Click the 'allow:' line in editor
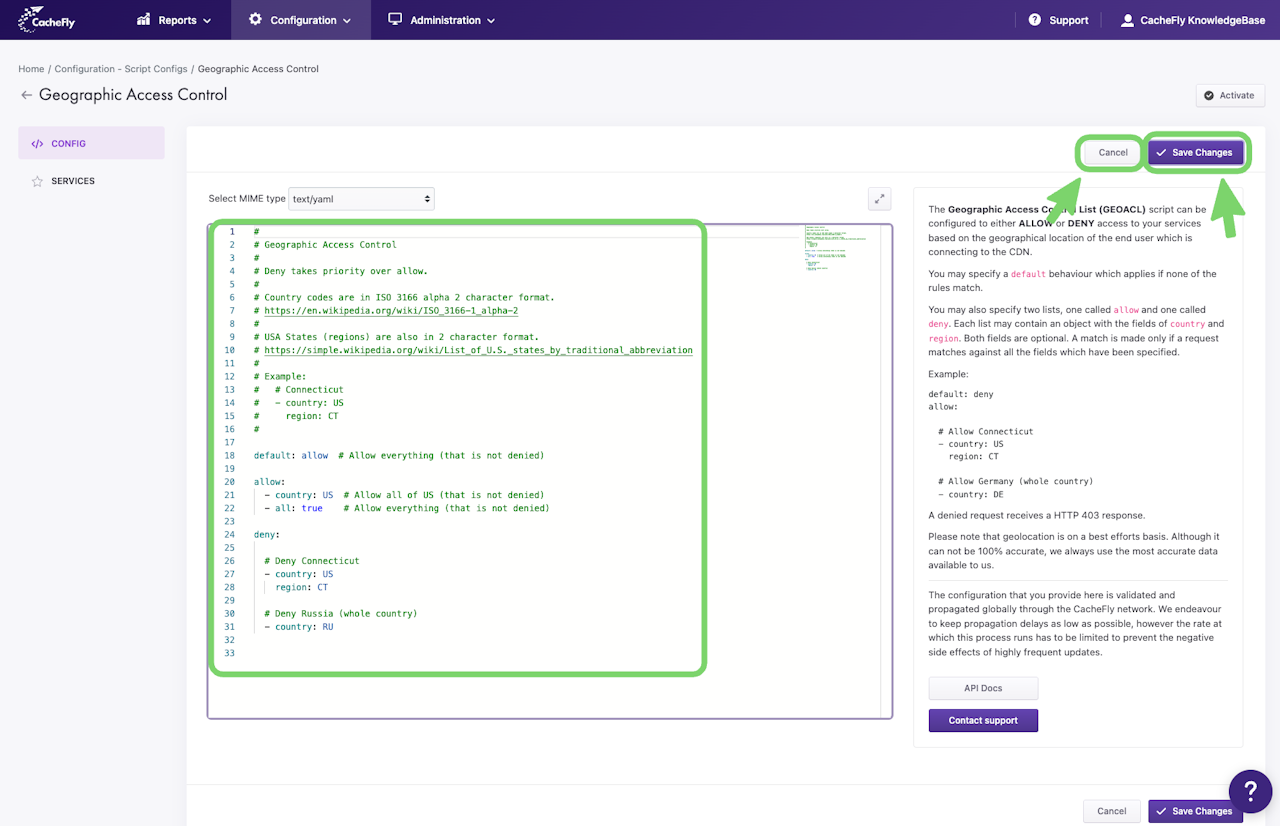This screenshot has width=1280, height=826. point(270,481)
